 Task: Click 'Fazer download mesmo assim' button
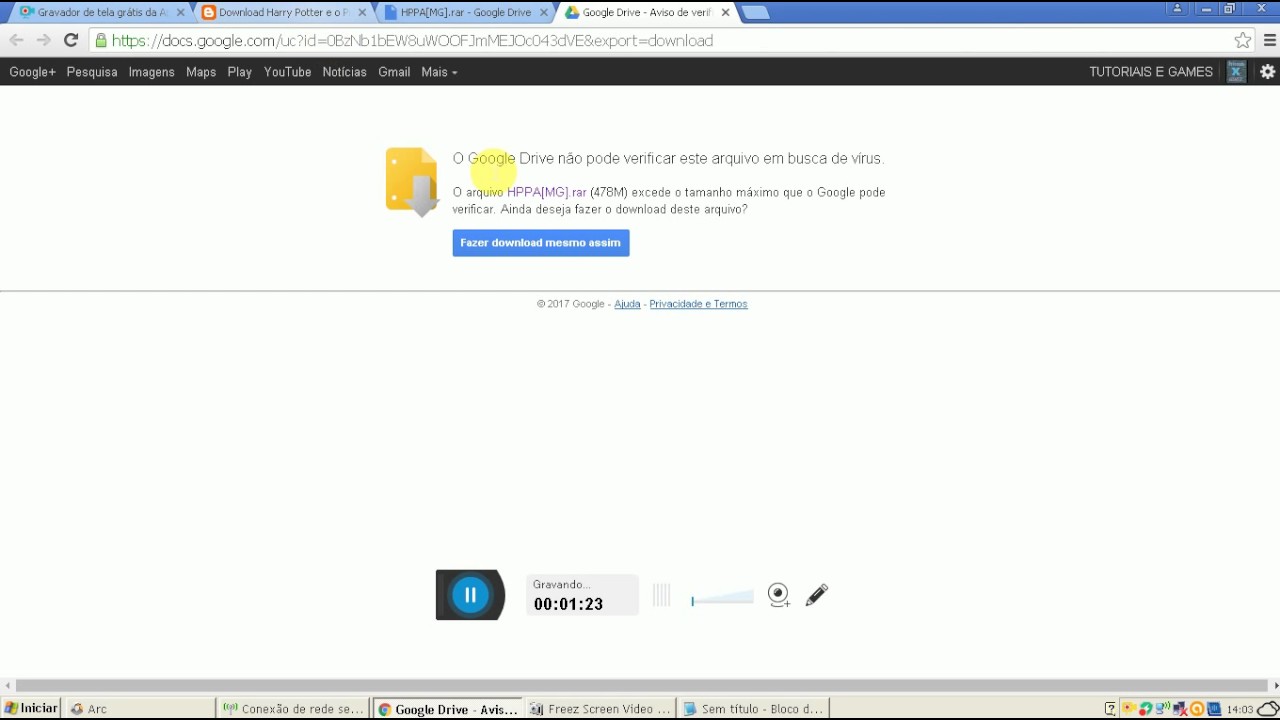pyautogui.click(x=541, y=243)
